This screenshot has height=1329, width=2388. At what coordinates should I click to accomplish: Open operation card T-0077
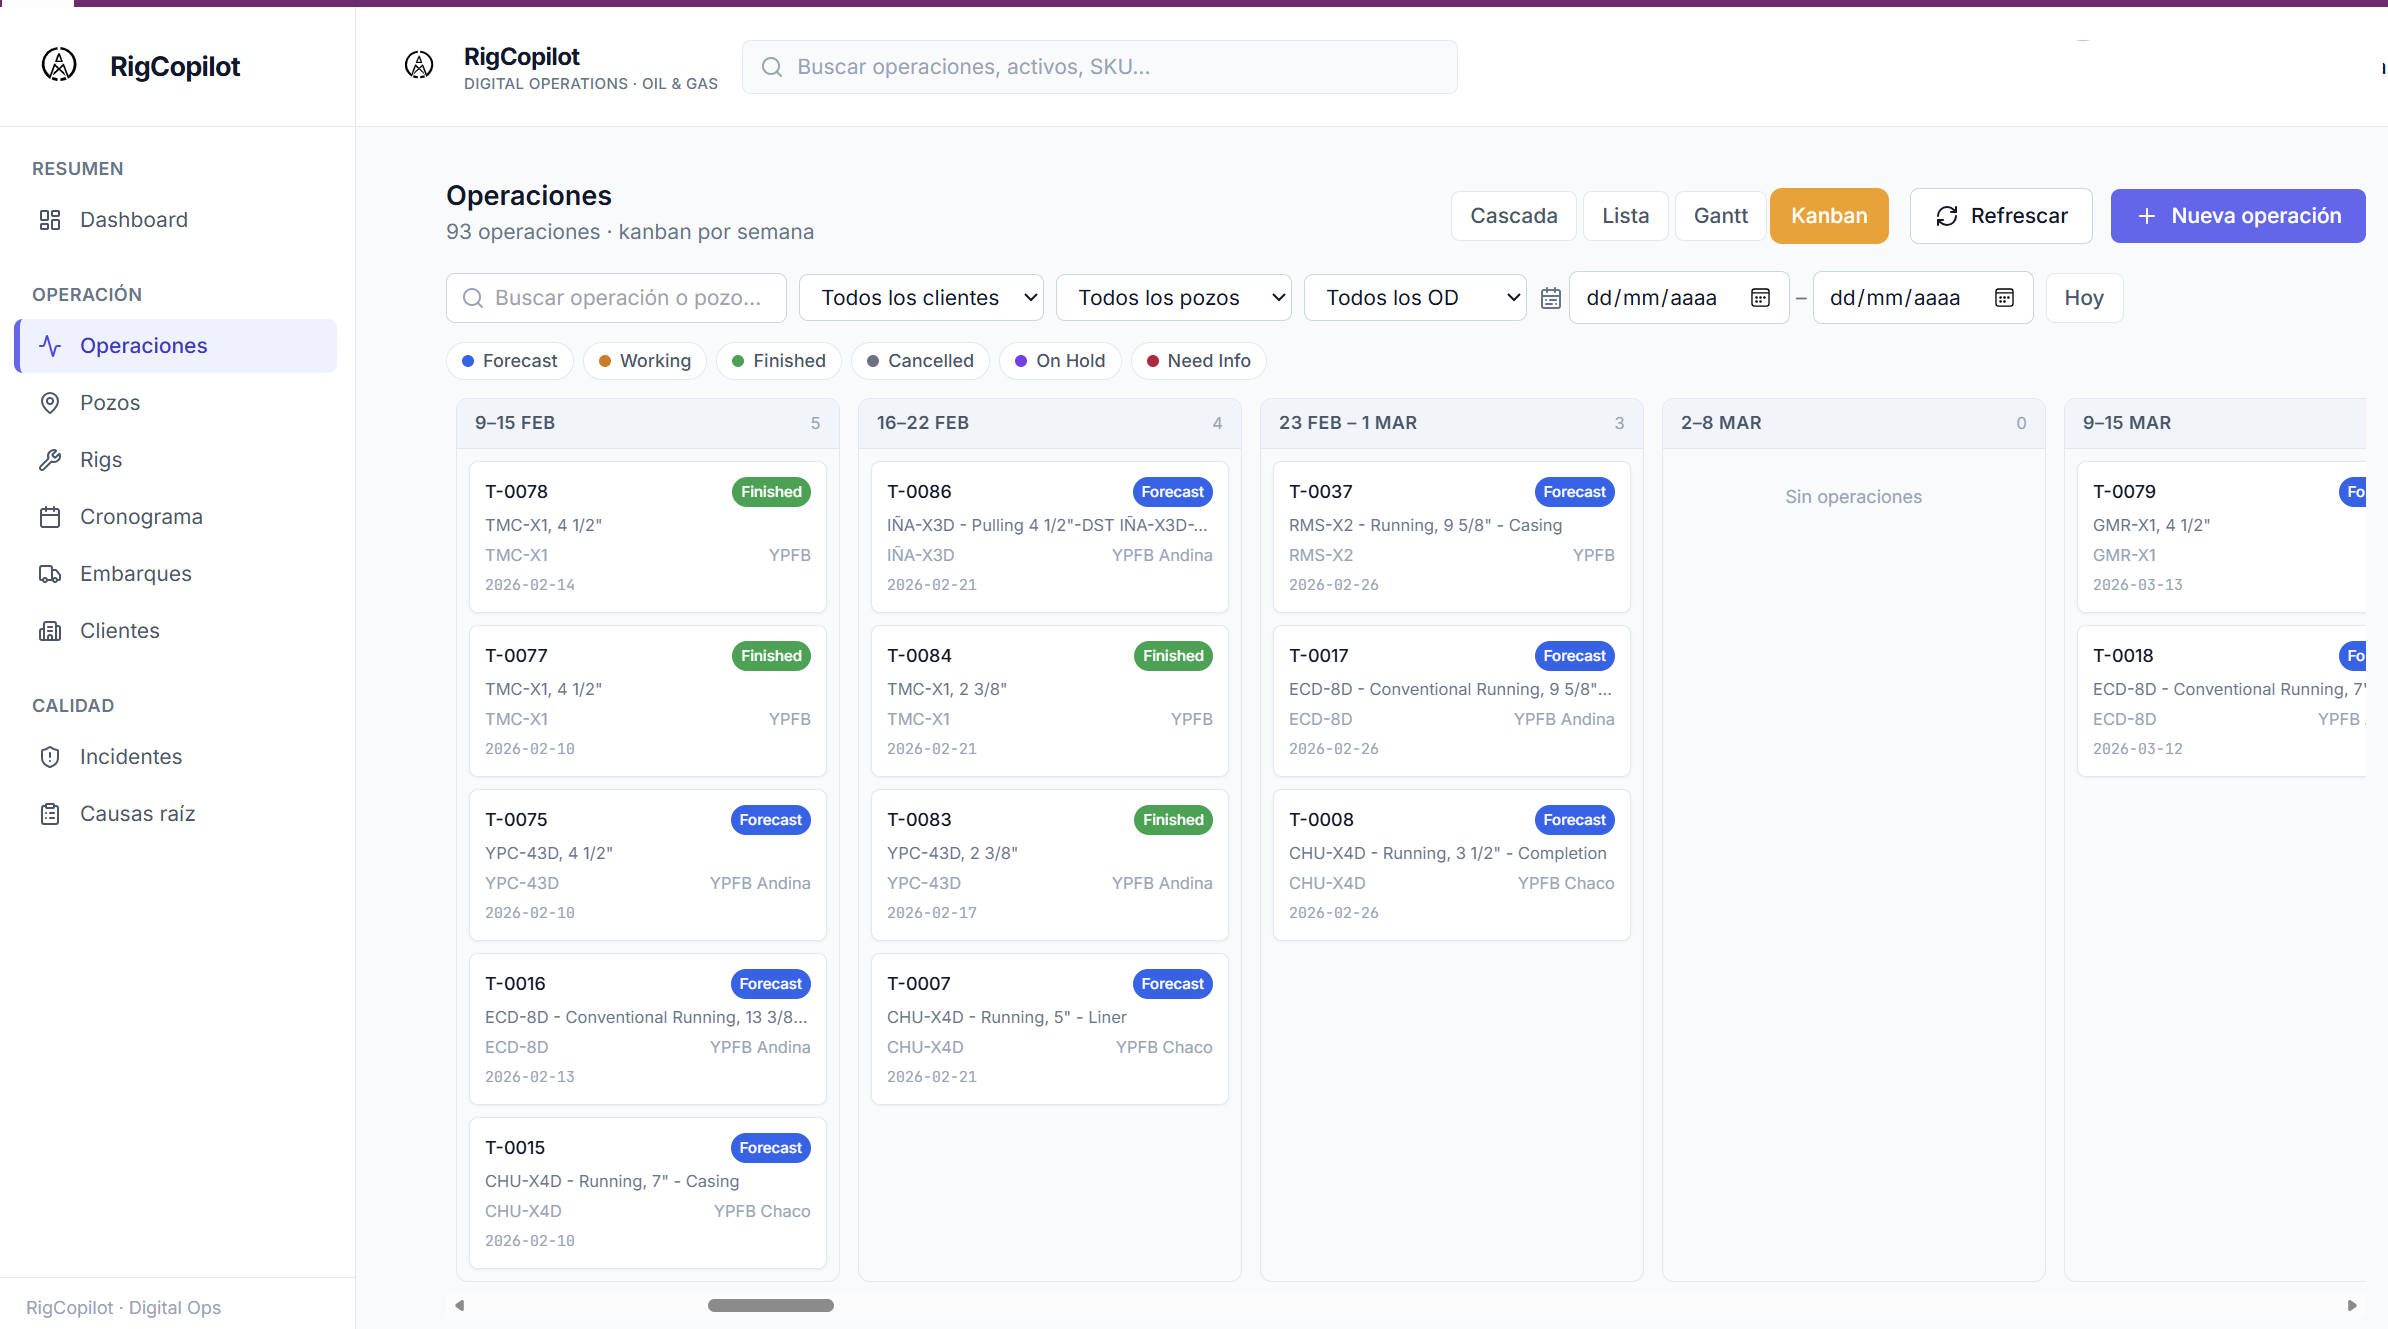(648, 701)
